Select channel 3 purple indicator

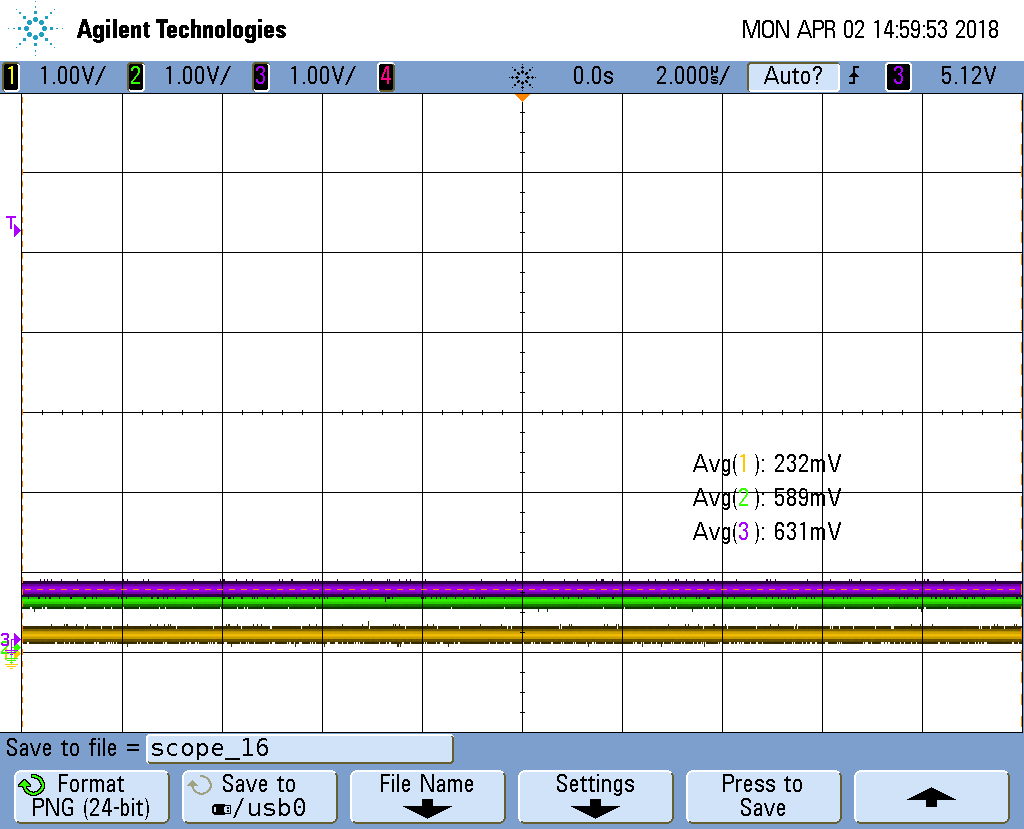[x=261, y=76]
